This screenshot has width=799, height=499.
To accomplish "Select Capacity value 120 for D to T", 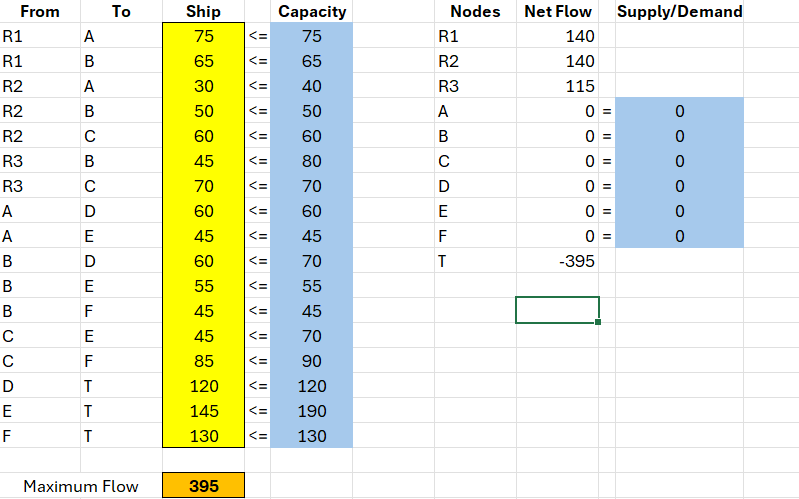I will 311,386.
